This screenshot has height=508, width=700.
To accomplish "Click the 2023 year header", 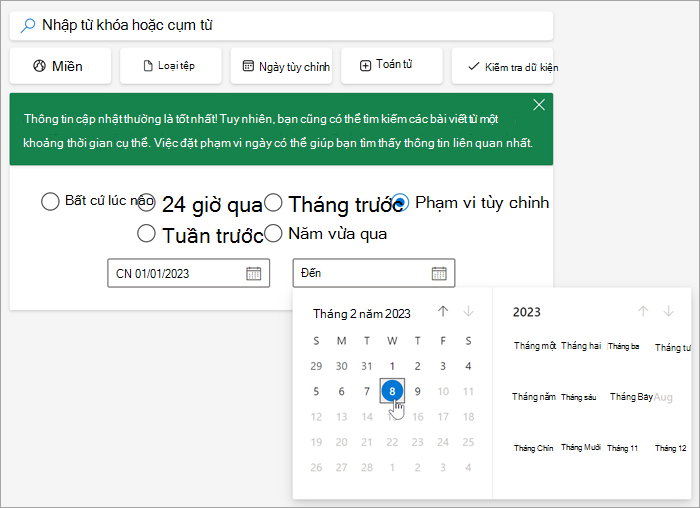I will point(527,312).
